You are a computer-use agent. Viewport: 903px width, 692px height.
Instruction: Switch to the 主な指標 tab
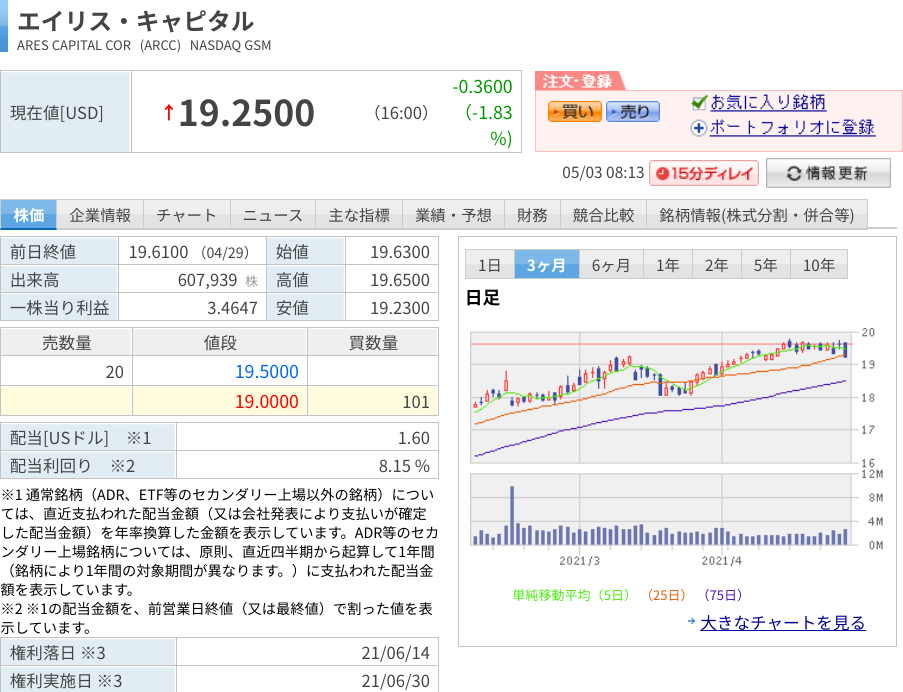(359, 215)
